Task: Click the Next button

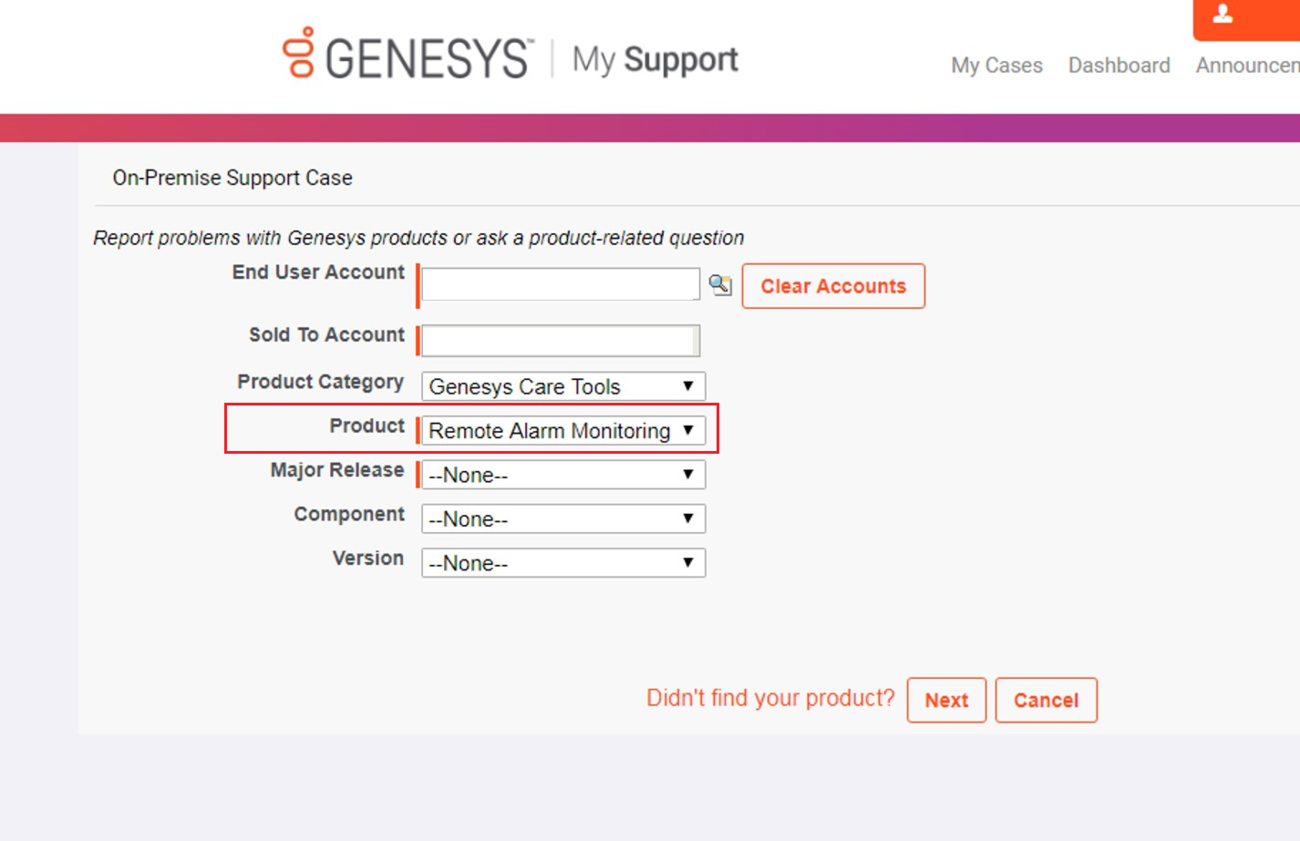Action: [946, 700]
